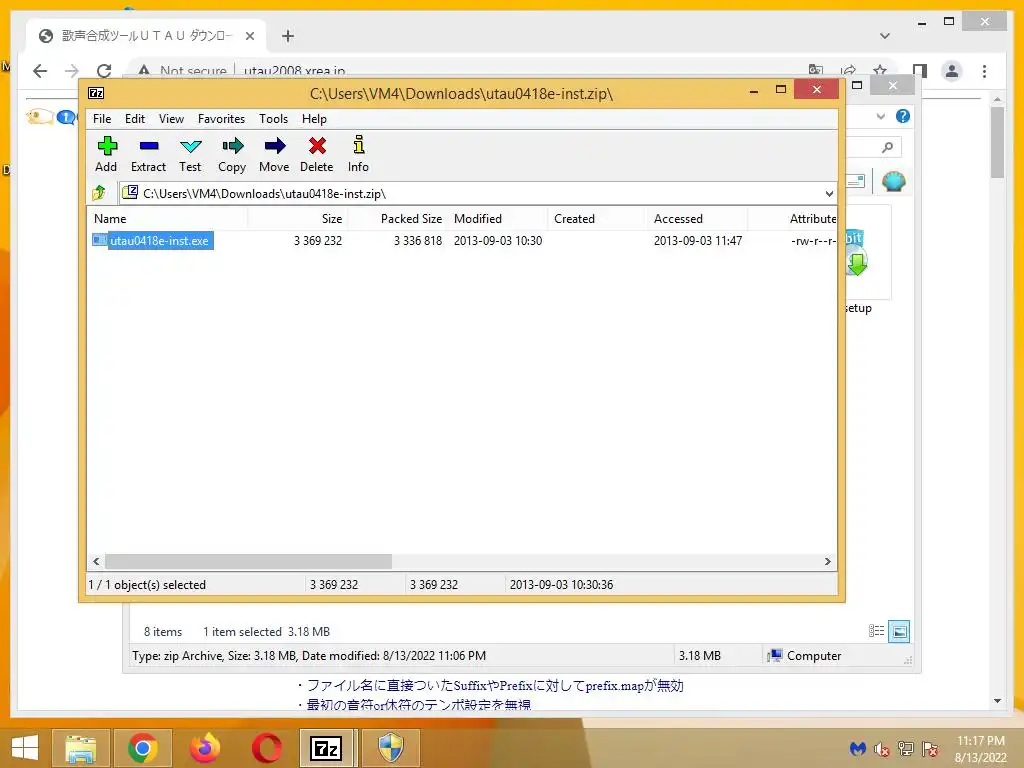Viewport: 1024px width, 768px height.
Task: Click the security shield taskbar icon
Action: click(391, 748)
